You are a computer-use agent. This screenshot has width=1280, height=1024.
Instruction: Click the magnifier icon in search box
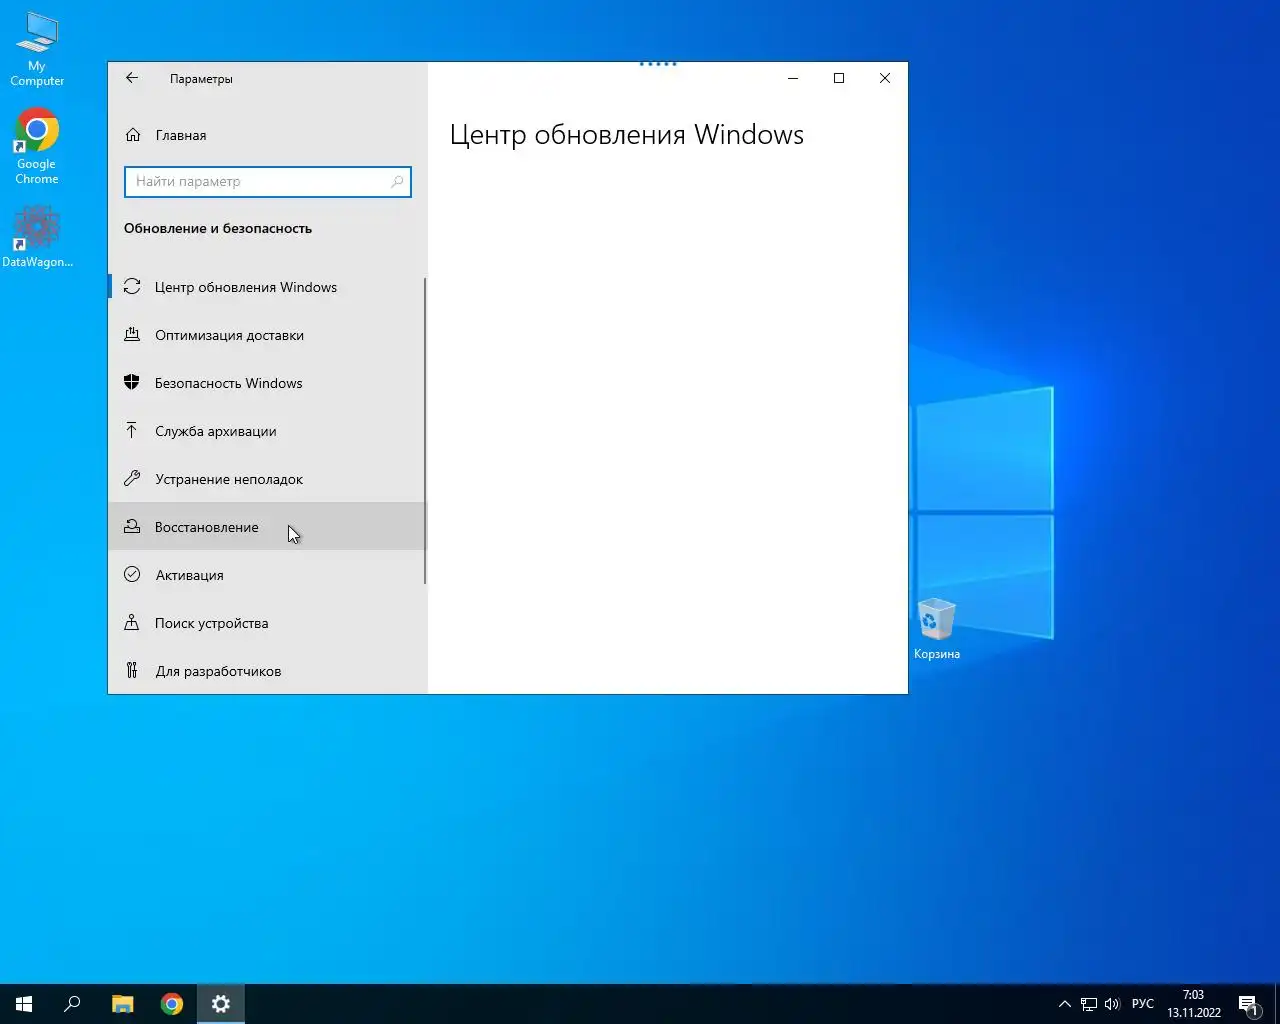[x=397, y=182]
